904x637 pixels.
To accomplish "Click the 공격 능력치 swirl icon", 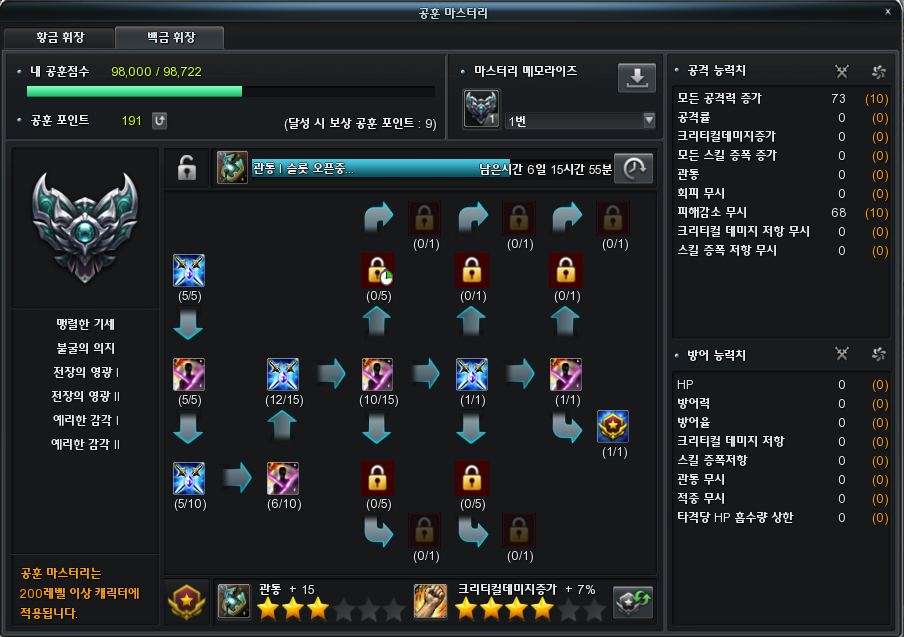I will tap(879, 71).
